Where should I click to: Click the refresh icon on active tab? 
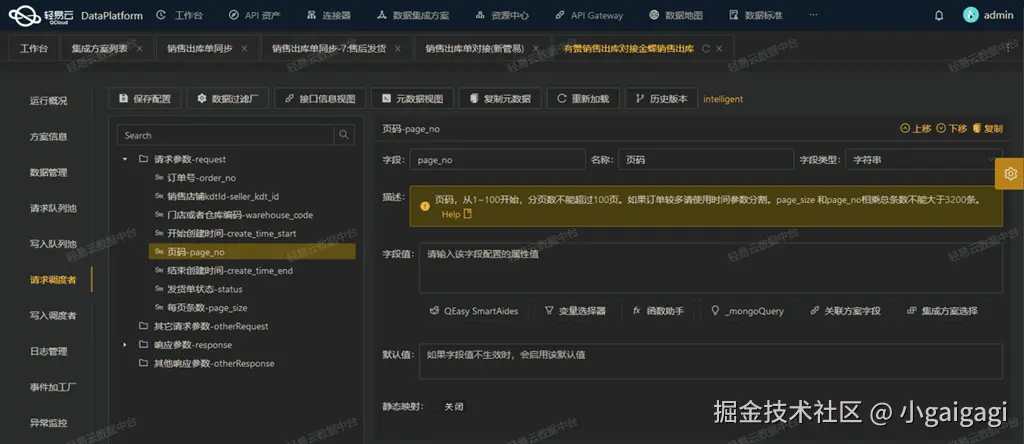(705, 48)
